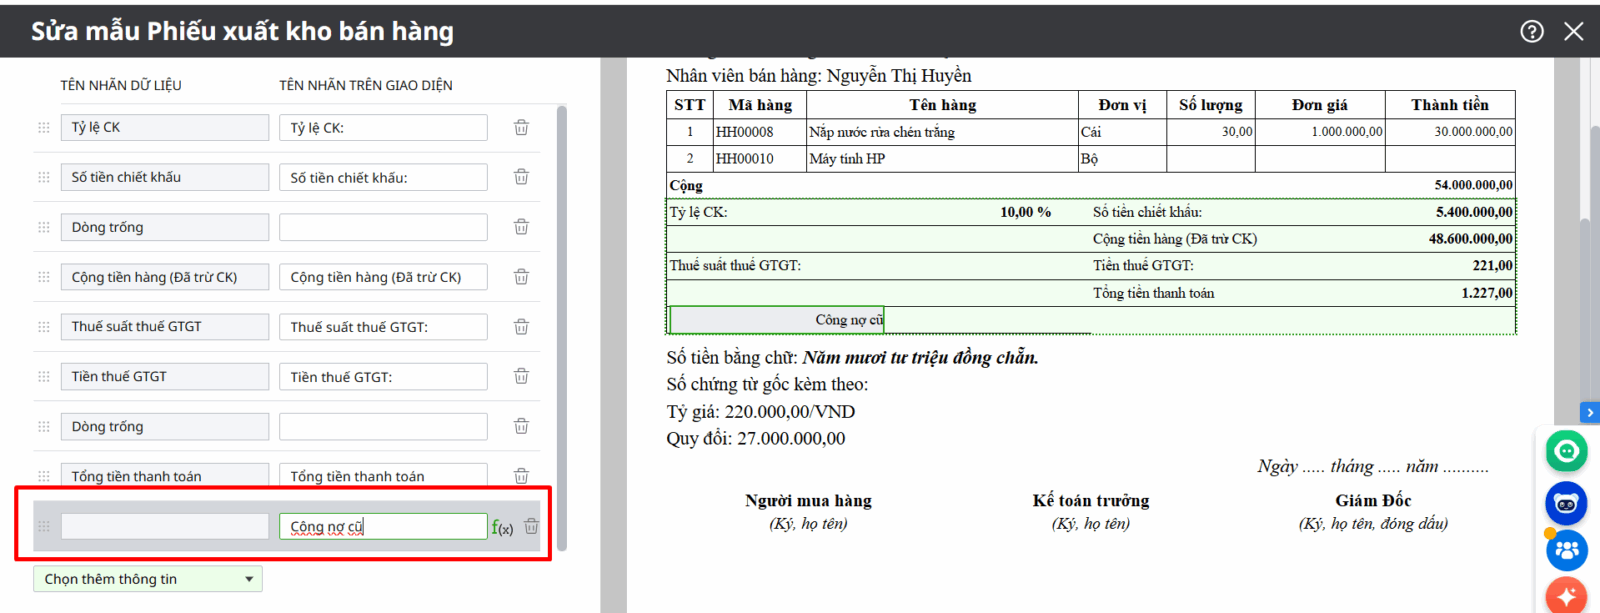The width and height of the screenshot is (1600, 613).
Task: Delete the Công nợ cũ row
Action: click(531, 526)
